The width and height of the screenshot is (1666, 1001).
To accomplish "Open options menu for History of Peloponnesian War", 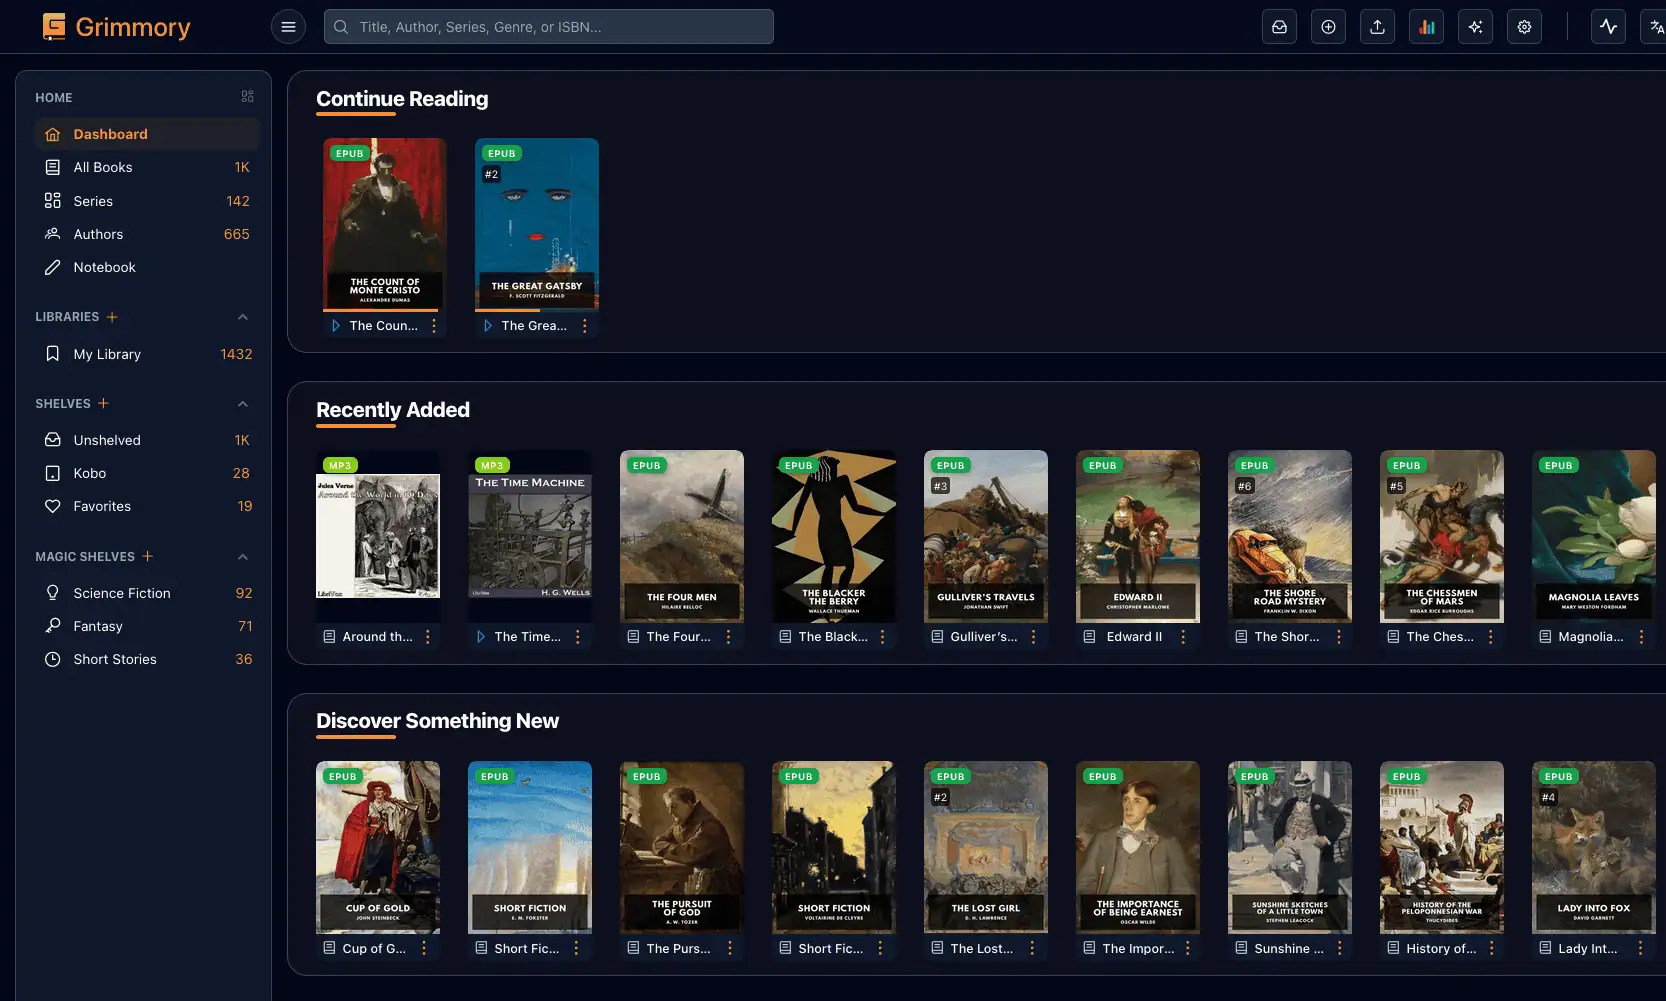I will click(x=1491, y=948).
